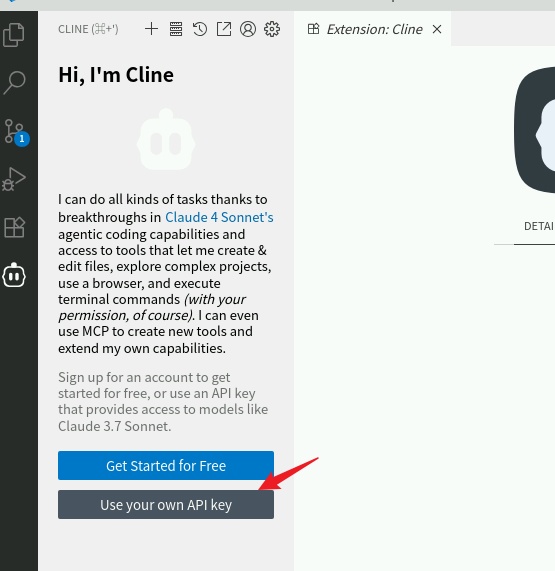
Task: Open the Explorer view in activity bar
Action: pos(14,35)
